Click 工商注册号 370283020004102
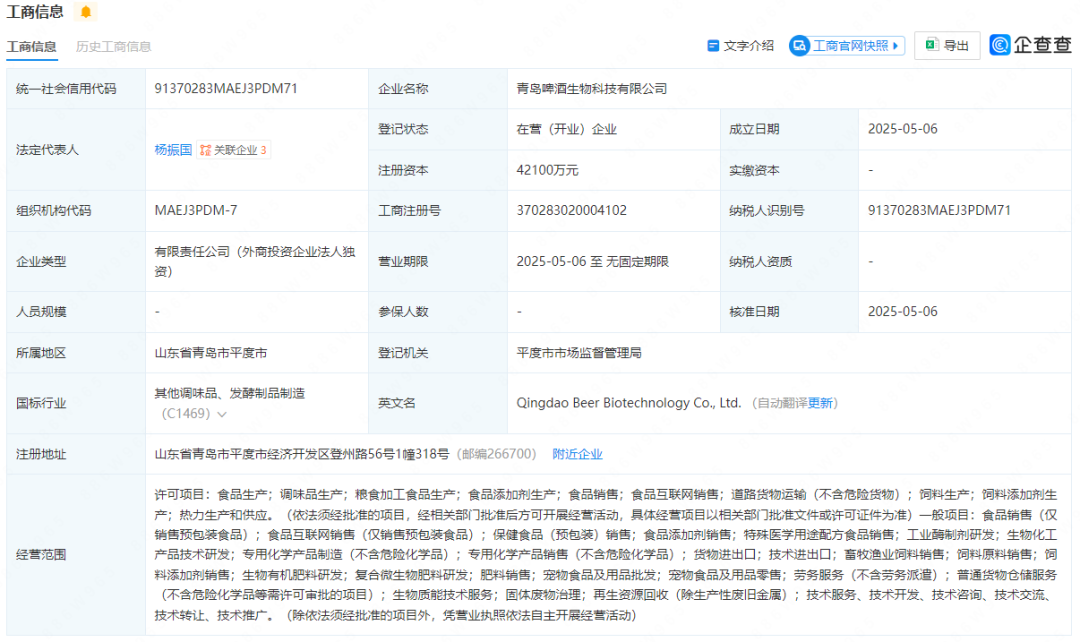The image size is (1080, 642). pyautogui.click(x=572, y=210)
